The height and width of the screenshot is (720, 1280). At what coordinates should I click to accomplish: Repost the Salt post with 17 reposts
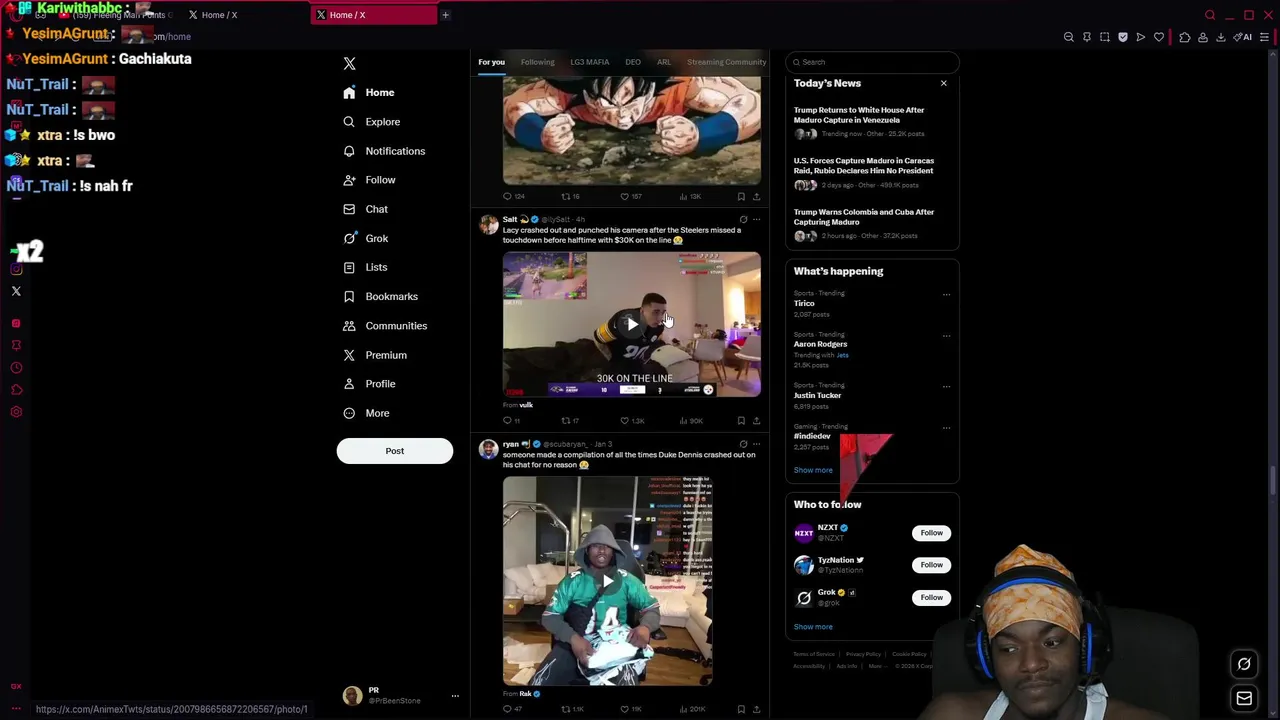pyautogui.click(x=570, y=421)
